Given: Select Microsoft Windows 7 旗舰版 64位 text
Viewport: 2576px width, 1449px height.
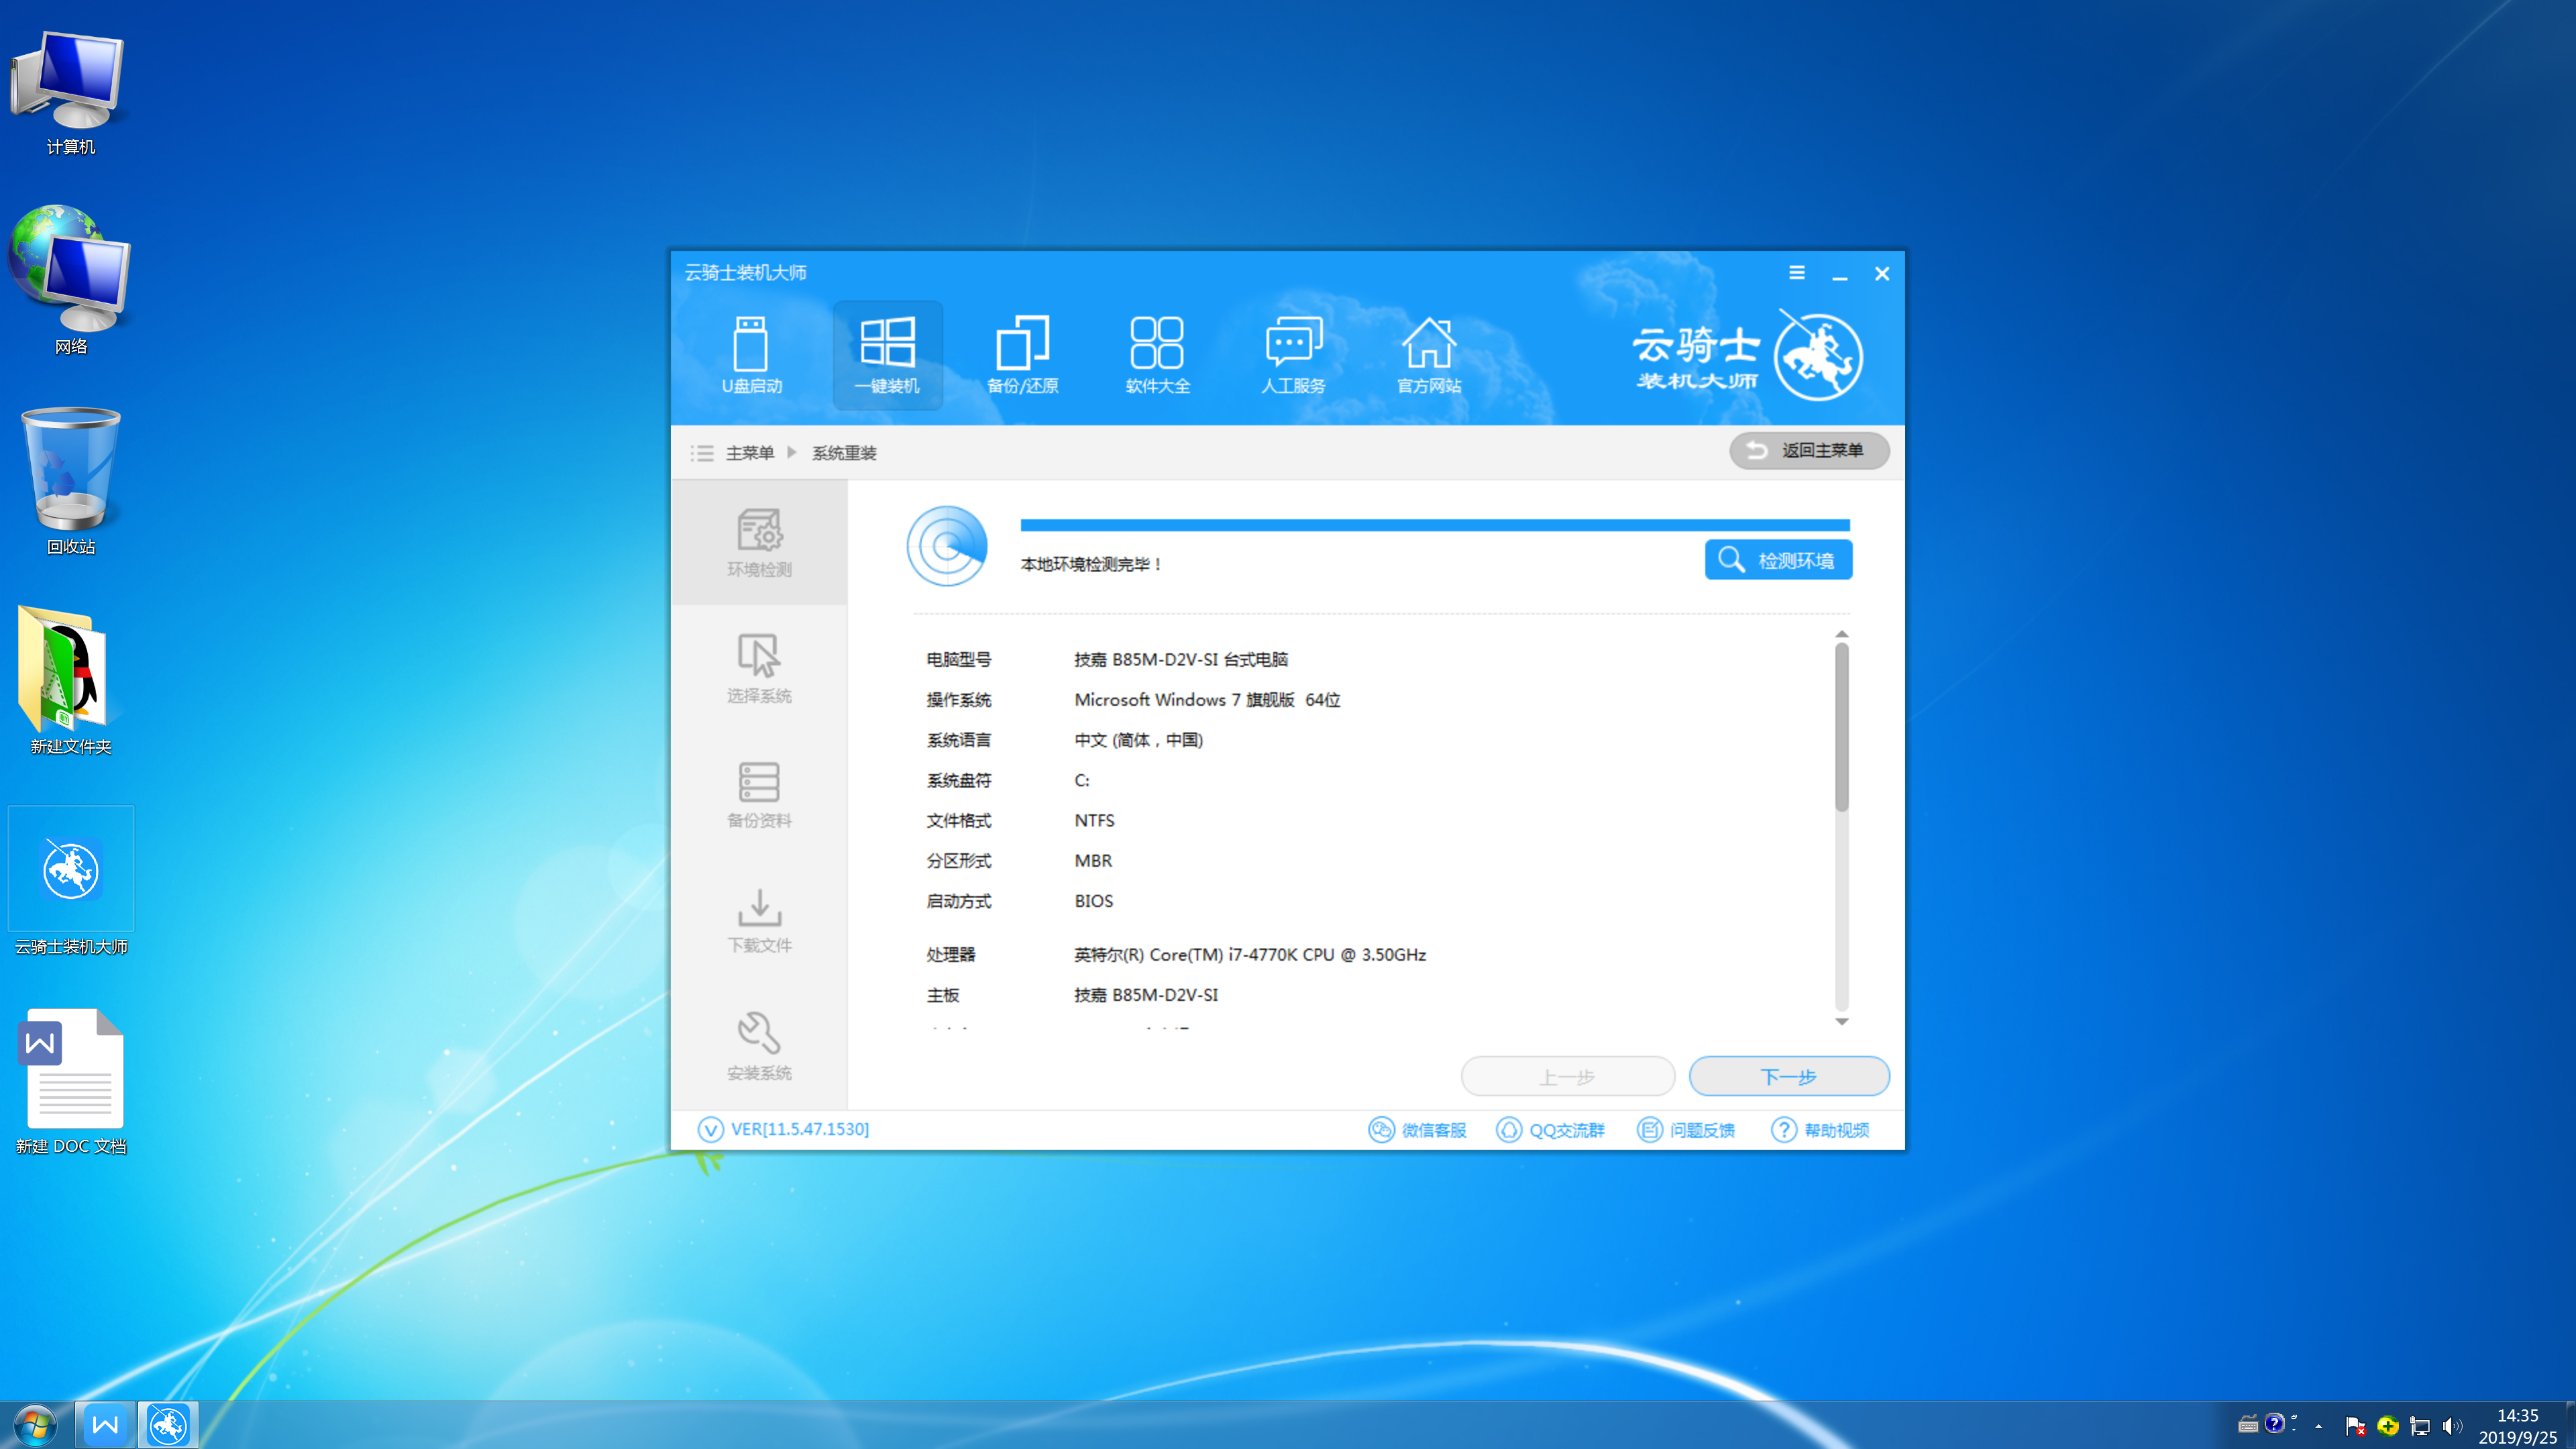Looking at the screenshot, I should 1207,700.
